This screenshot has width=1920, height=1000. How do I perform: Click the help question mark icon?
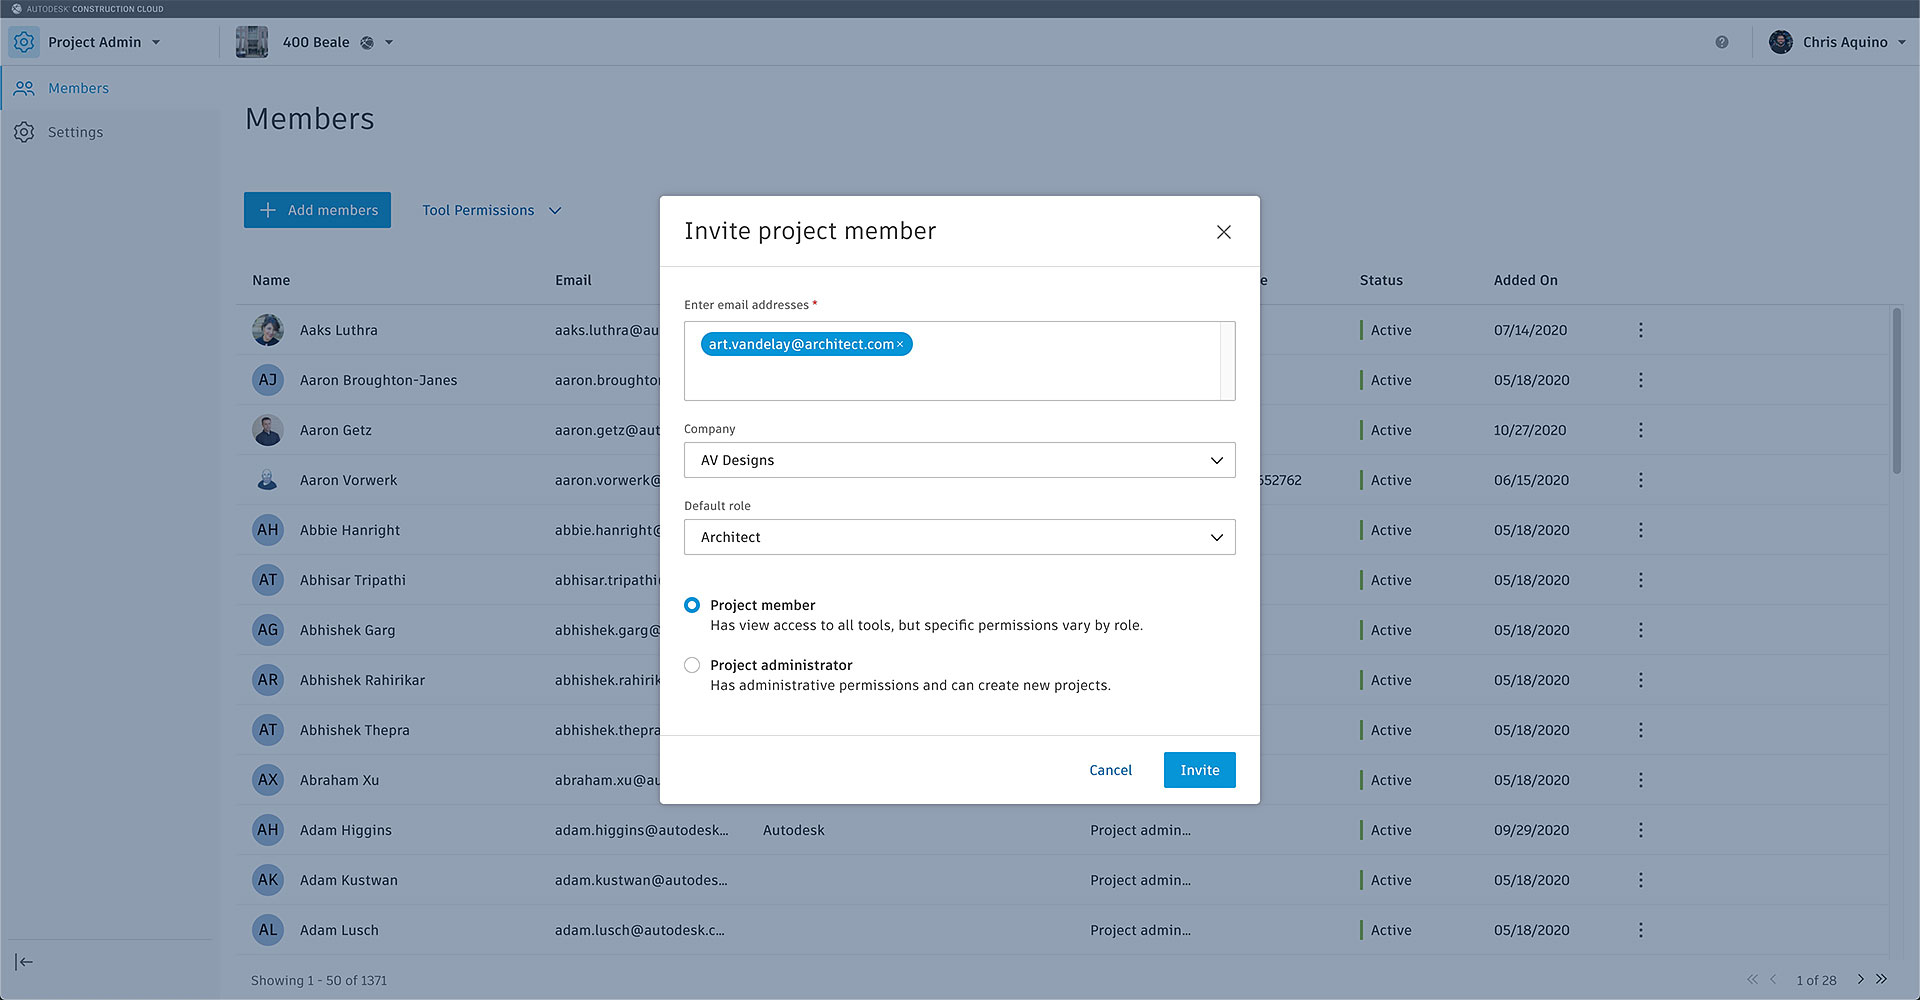pos(1722,42)
